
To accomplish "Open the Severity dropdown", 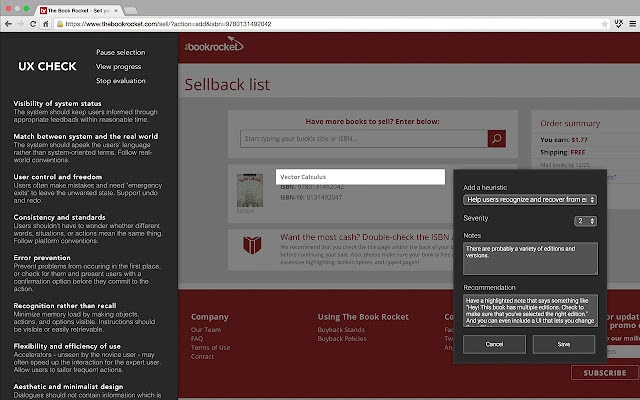I will [585, 220].
